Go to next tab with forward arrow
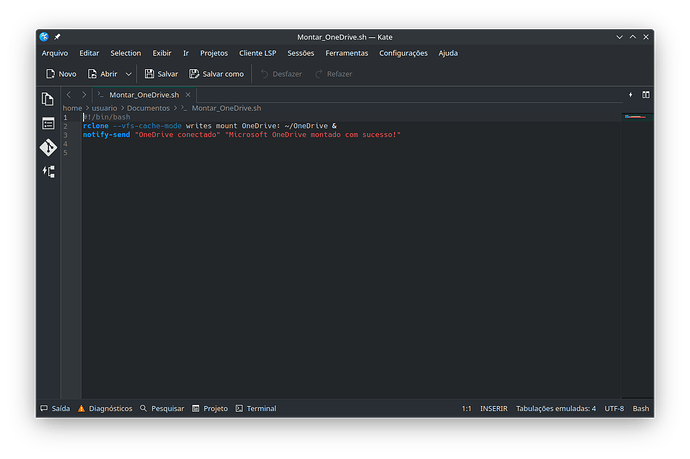 click(84, 95)
